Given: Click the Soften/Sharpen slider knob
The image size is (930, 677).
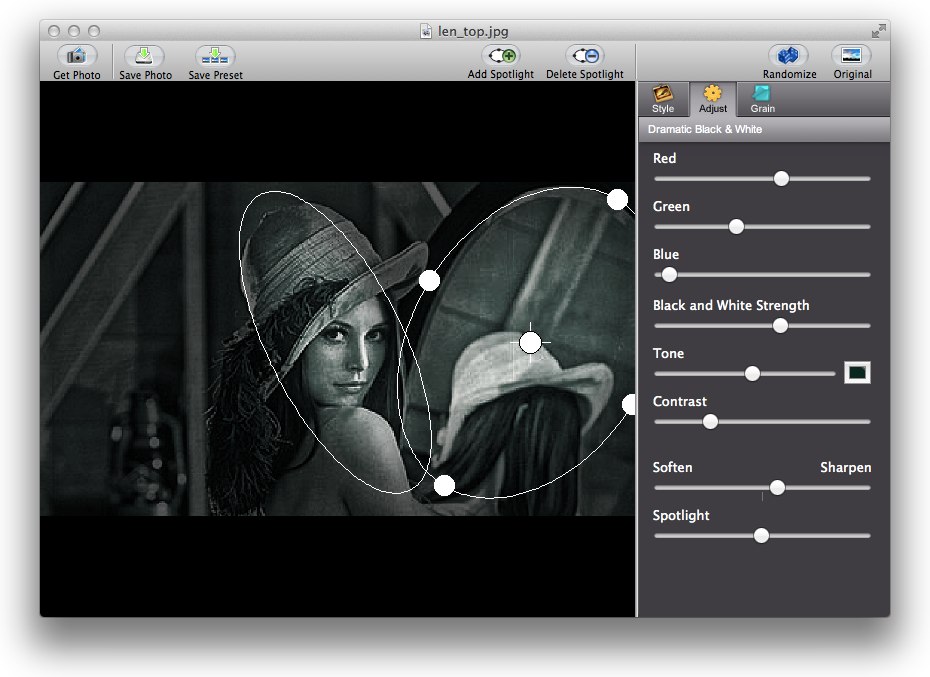Looking at the screenshot, I should pos(777,488).
